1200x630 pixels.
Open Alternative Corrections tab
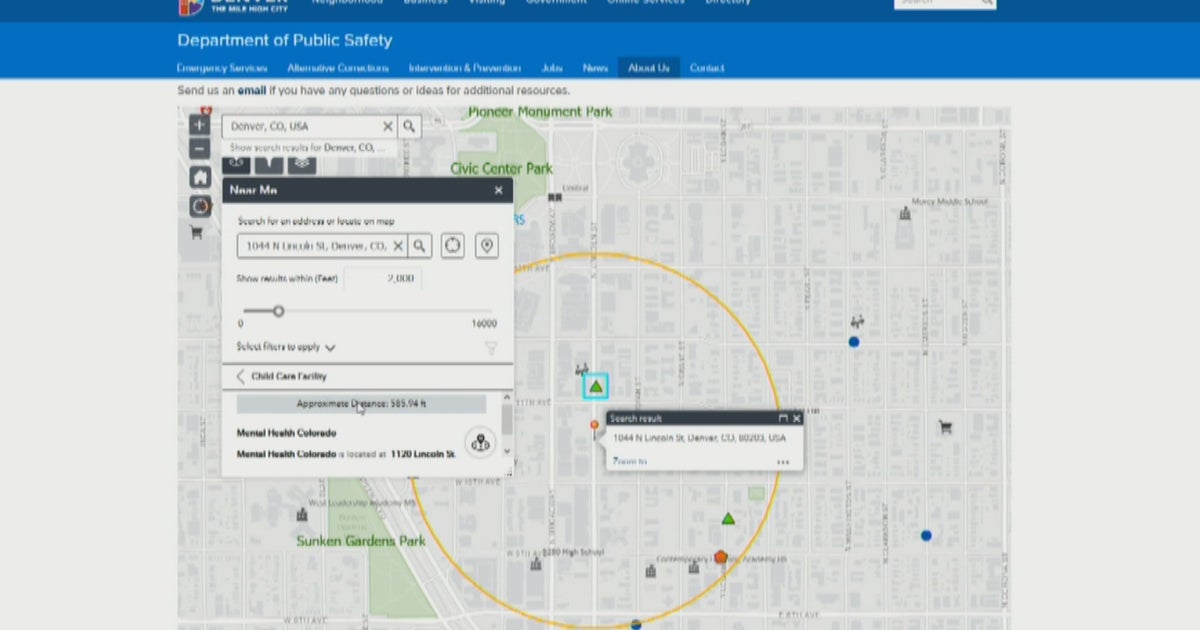(x=338, y=68)
